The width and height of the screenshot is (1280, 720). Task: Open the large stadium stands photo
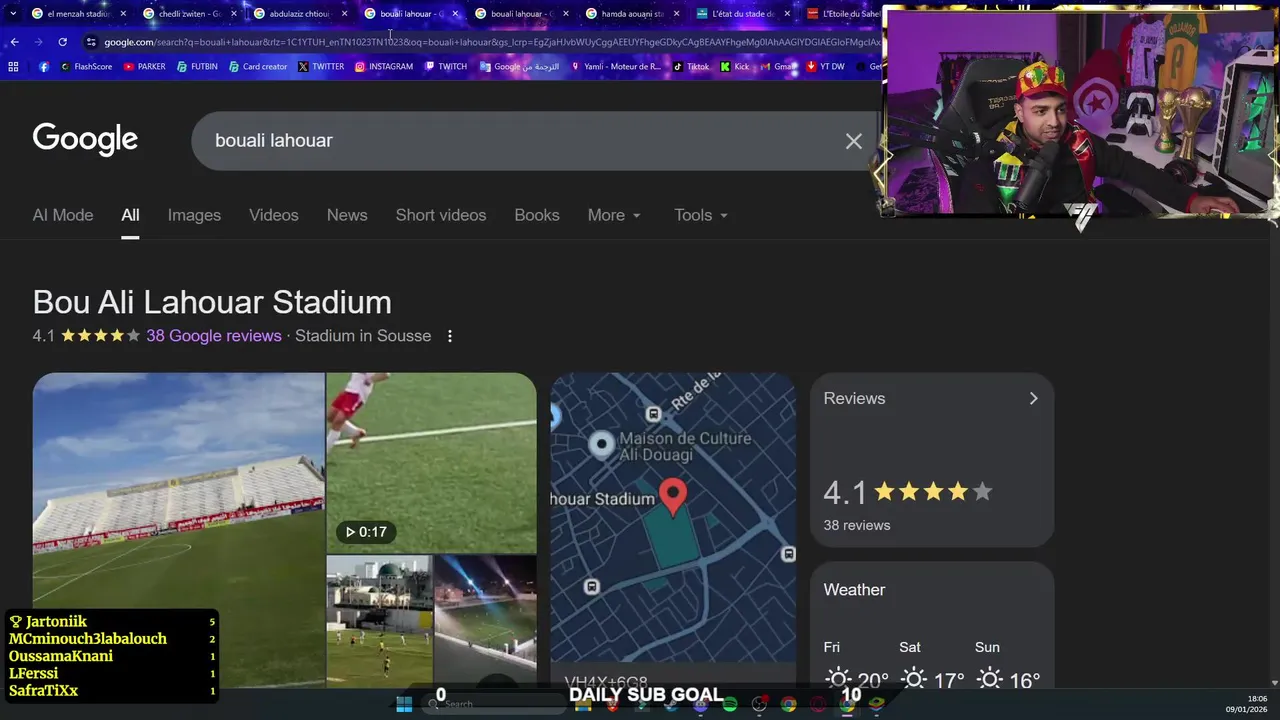[x=179, y=530]
